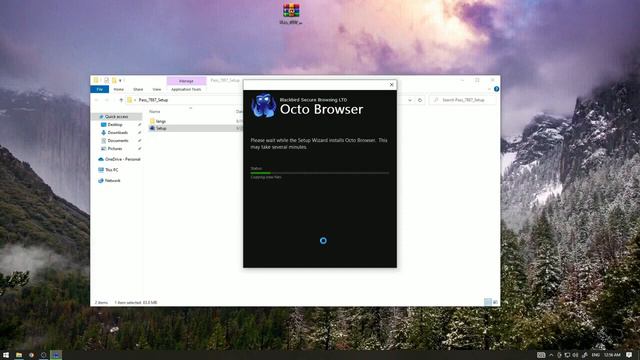The width and height of the screenshot is (640, 360).
Task: Refresh the Explorer folder view
Action: (x=420, y=100)
